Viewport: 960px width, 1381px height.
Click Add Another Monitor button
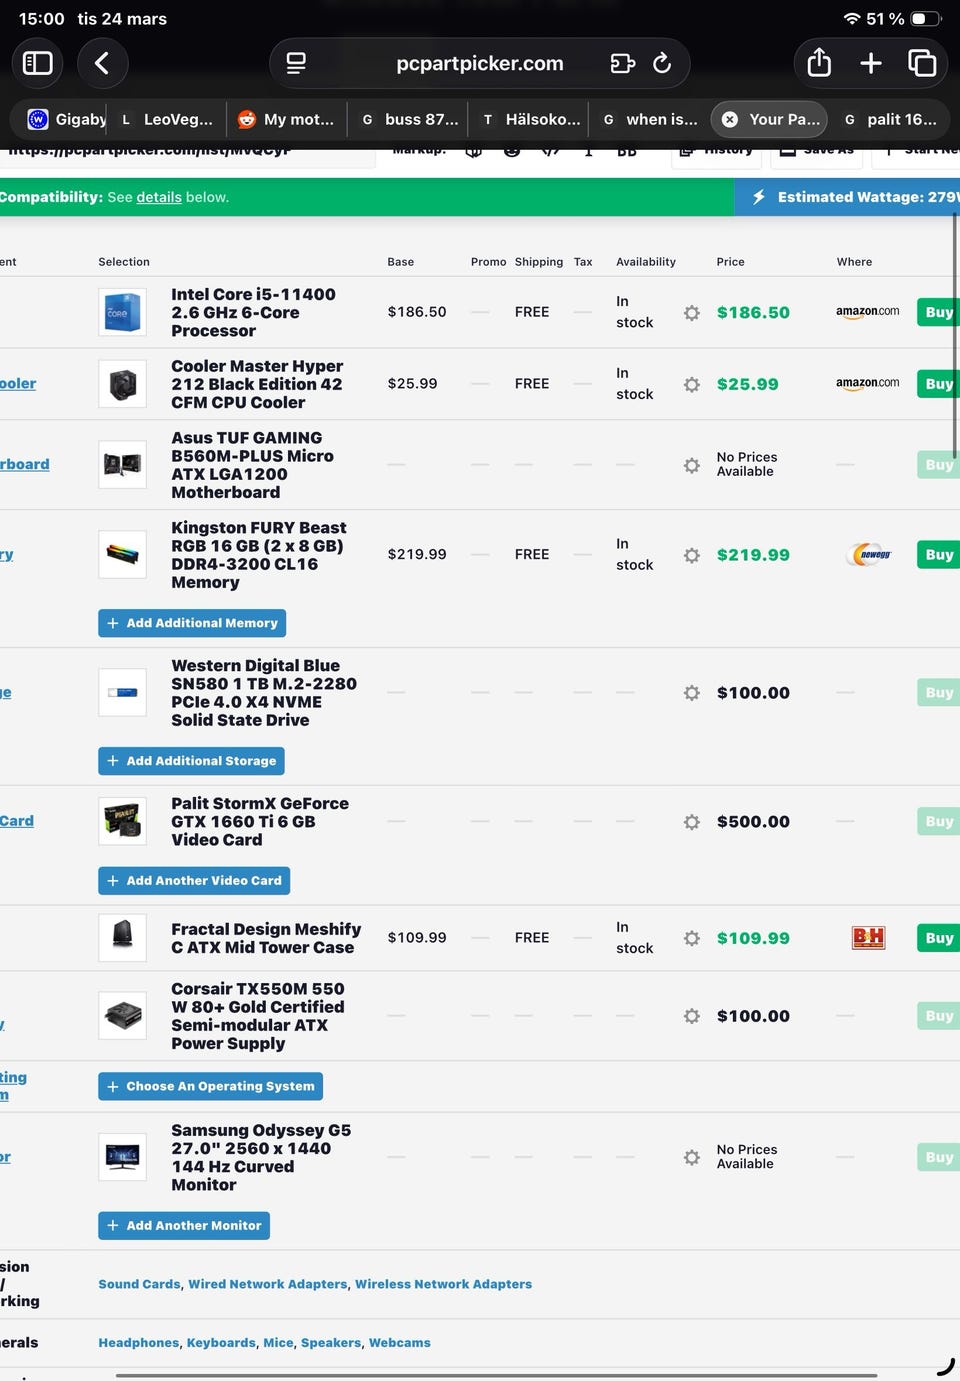pyautogui.click(x=184, y=1226)
